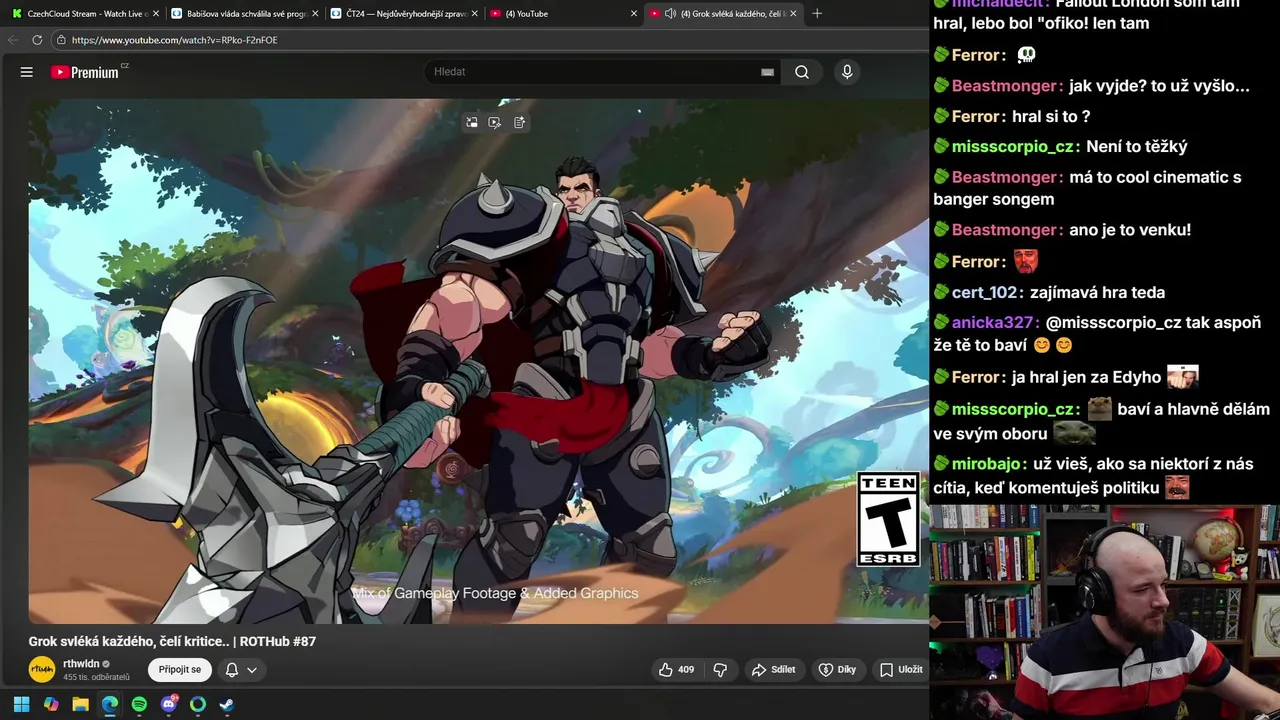Click the search magnifier button
1280x720 pixels.
pos(802,72)
